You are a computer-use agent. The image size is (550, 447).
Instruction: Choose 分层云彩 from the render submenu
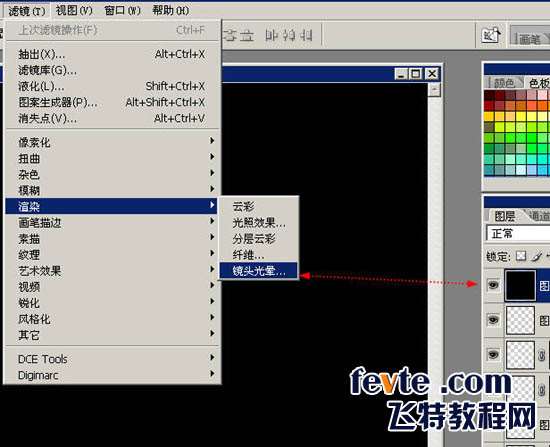click(259, 239)
